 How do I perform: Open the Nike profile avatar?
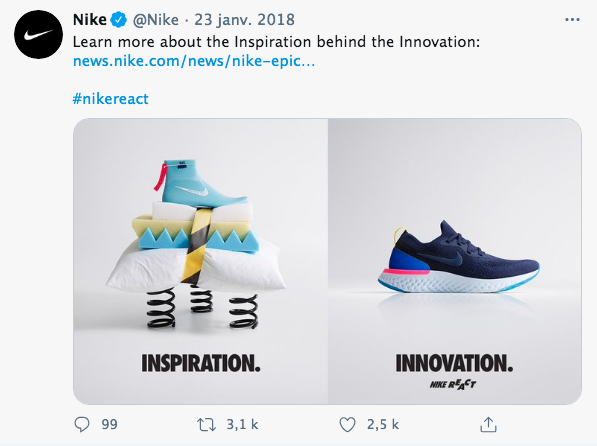[x=38, y=35]
